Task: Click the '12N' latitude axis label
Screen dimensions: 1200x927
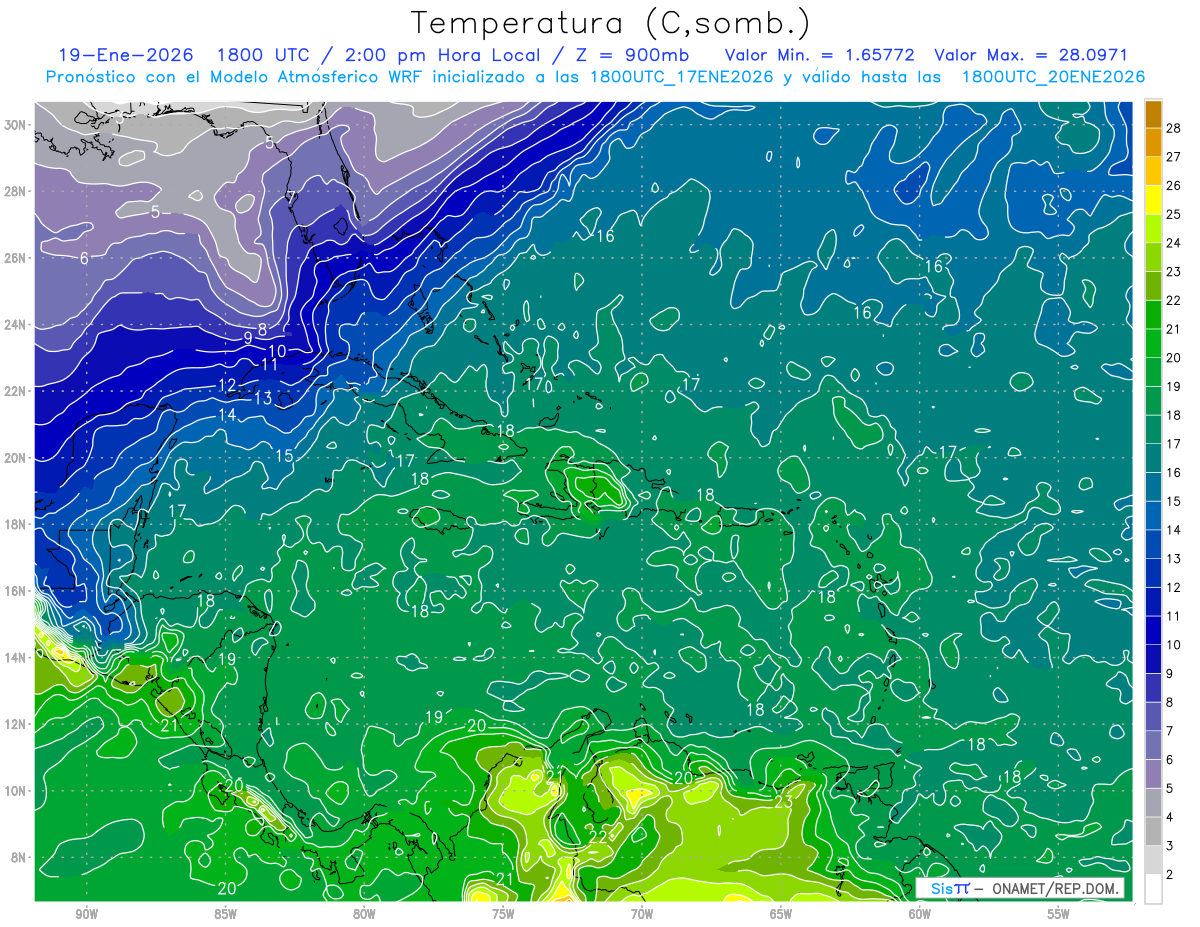Action: 16,724
